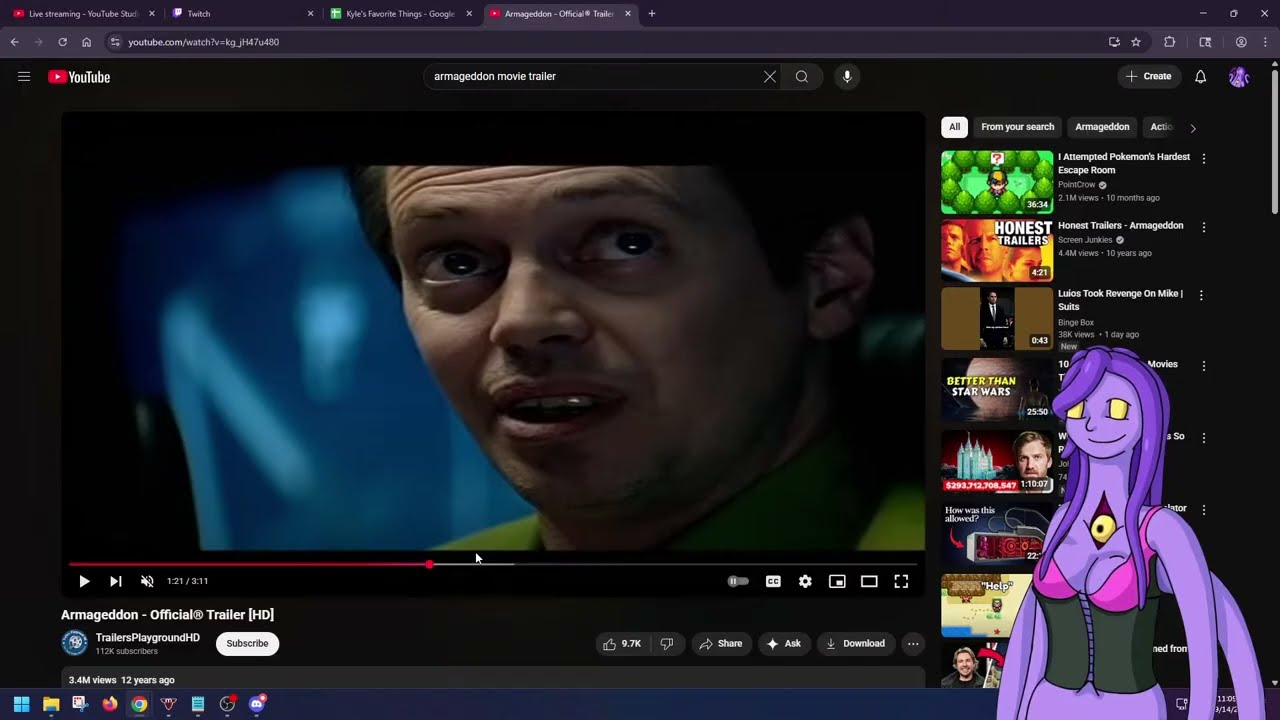Skip to next video
Viewport: 1280px width, 720px height.
pos(116,581)
